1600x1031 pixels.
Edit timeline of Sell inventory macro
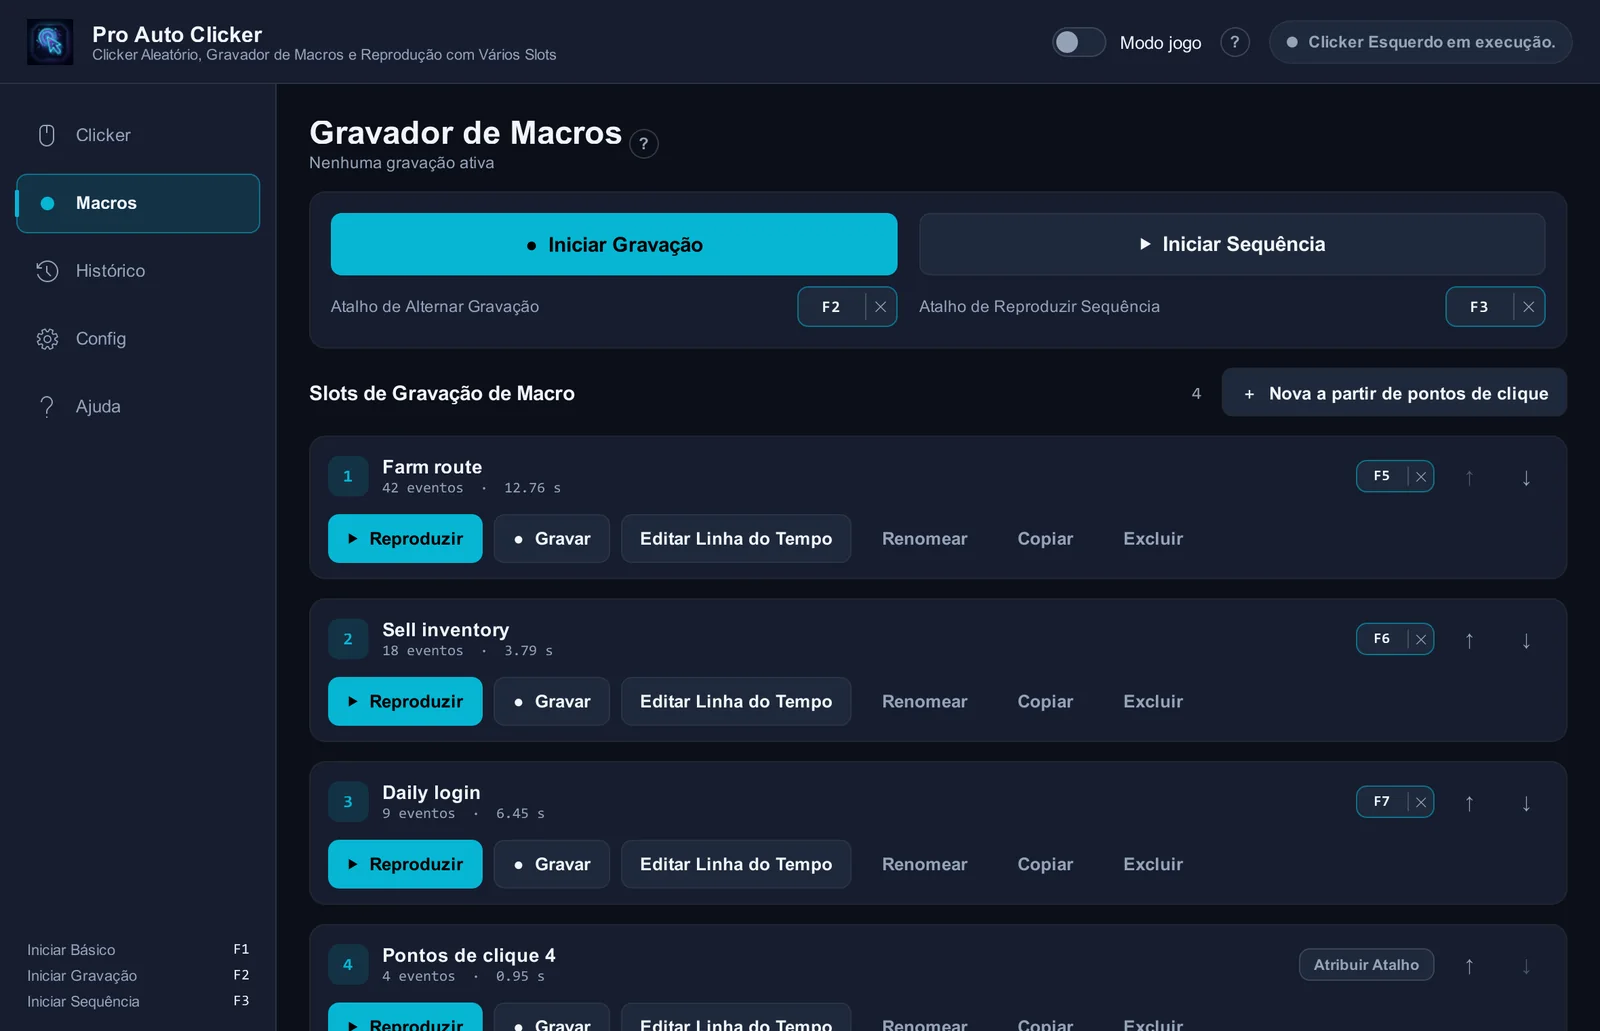coord(736,702)
